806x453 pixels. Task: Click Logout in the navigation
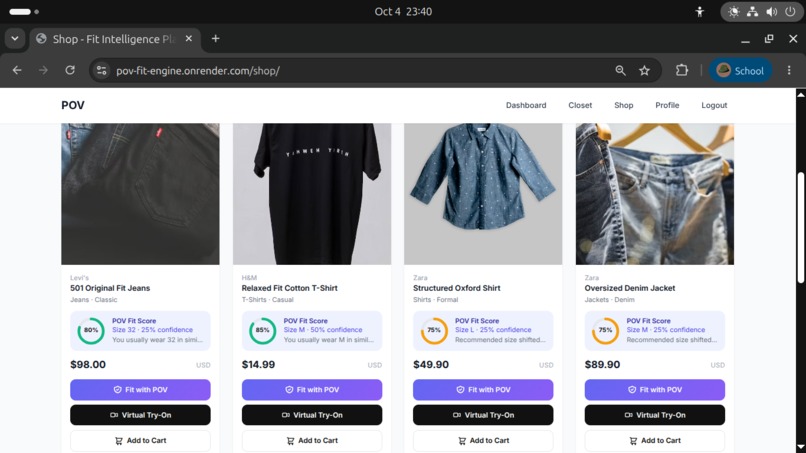pyautogui.click(x=714, y=105)
